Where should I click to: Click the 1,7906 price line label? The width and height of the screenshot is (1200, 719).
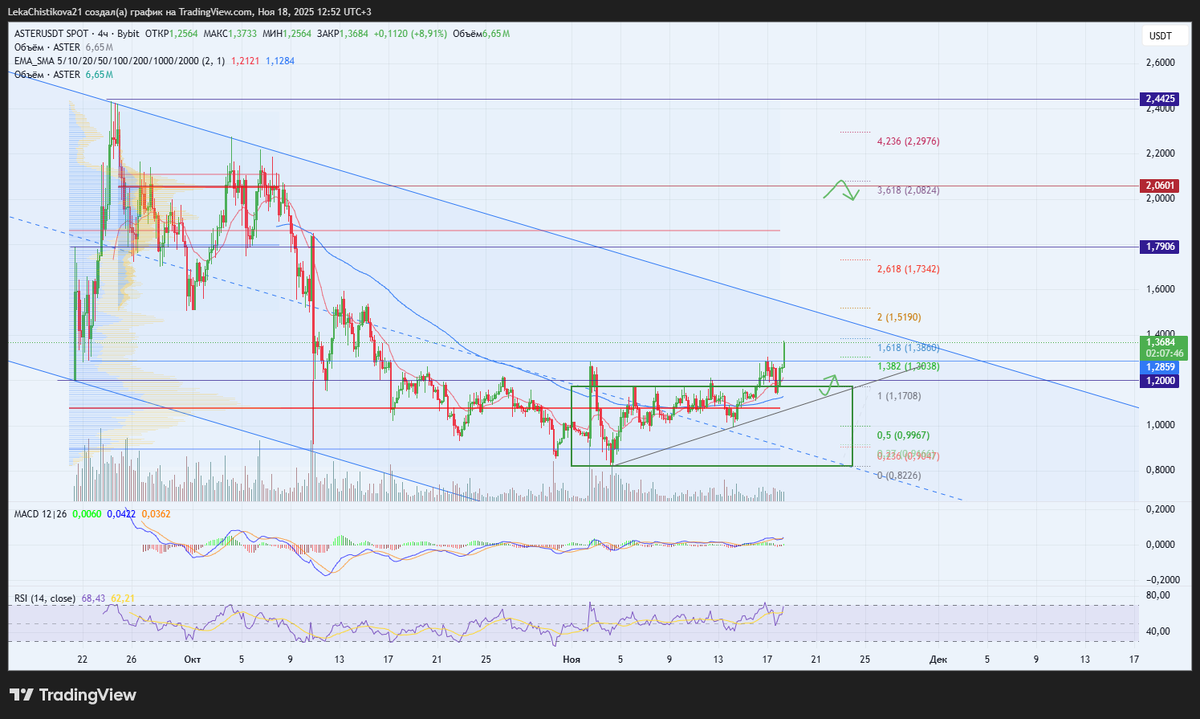coord(1160,246)
